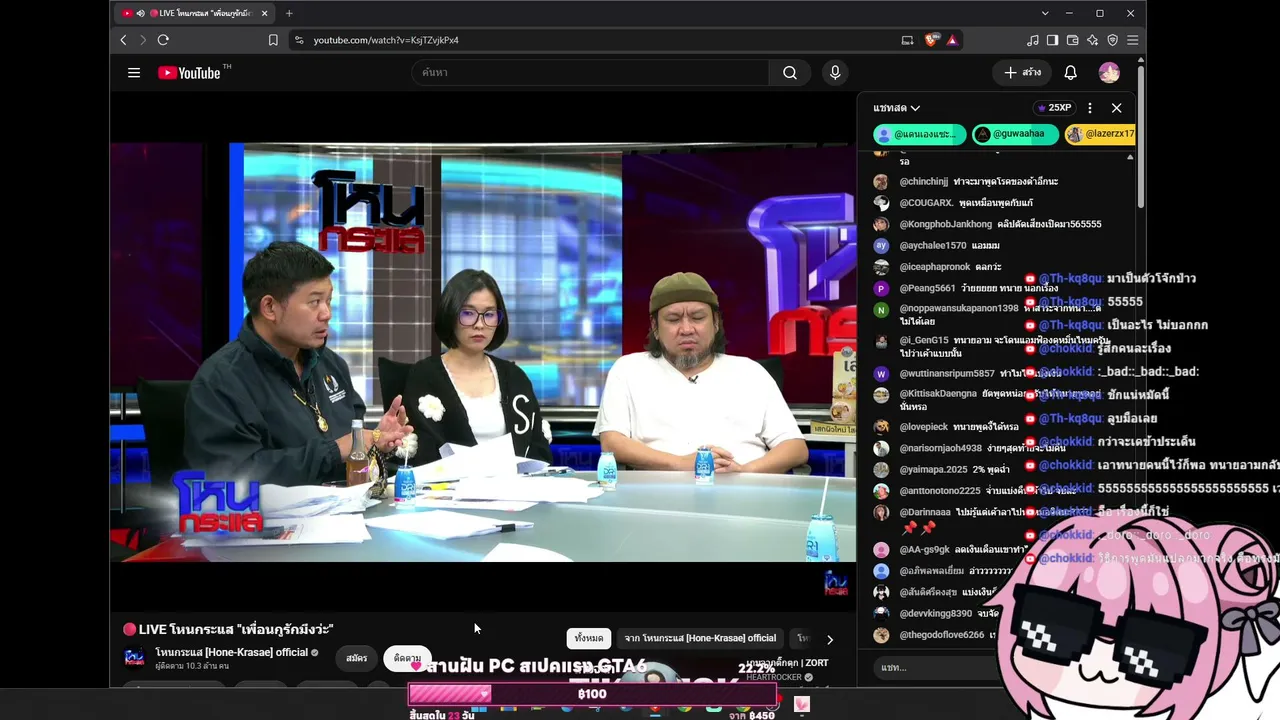Open @KongphobJankhong username in chat
The image size is (1280, 720).
(x=946, y=224)
